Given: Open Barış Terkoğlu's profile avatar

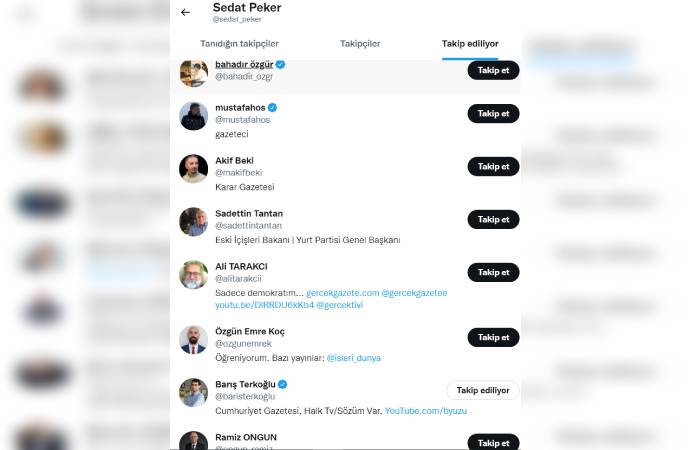Looking at the screenshot, I should [x=193, y=392].
